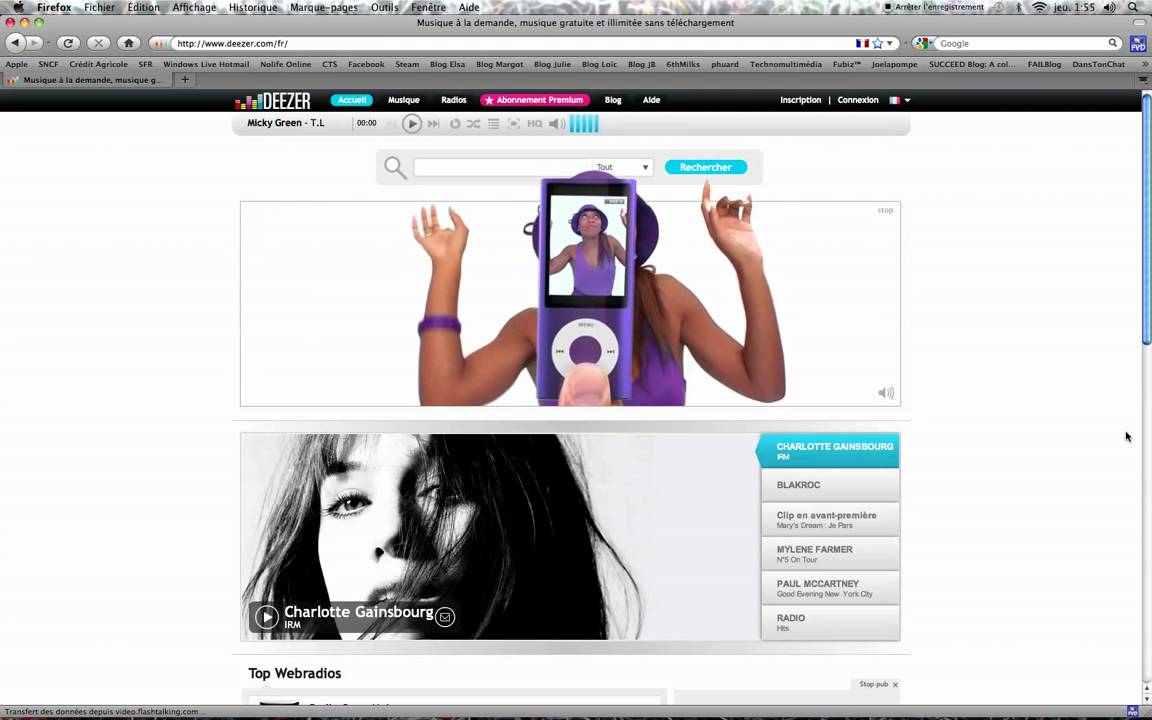Stop the iPod video advertisement
Screen dimensions: 1152x720
tap(885, 210)
